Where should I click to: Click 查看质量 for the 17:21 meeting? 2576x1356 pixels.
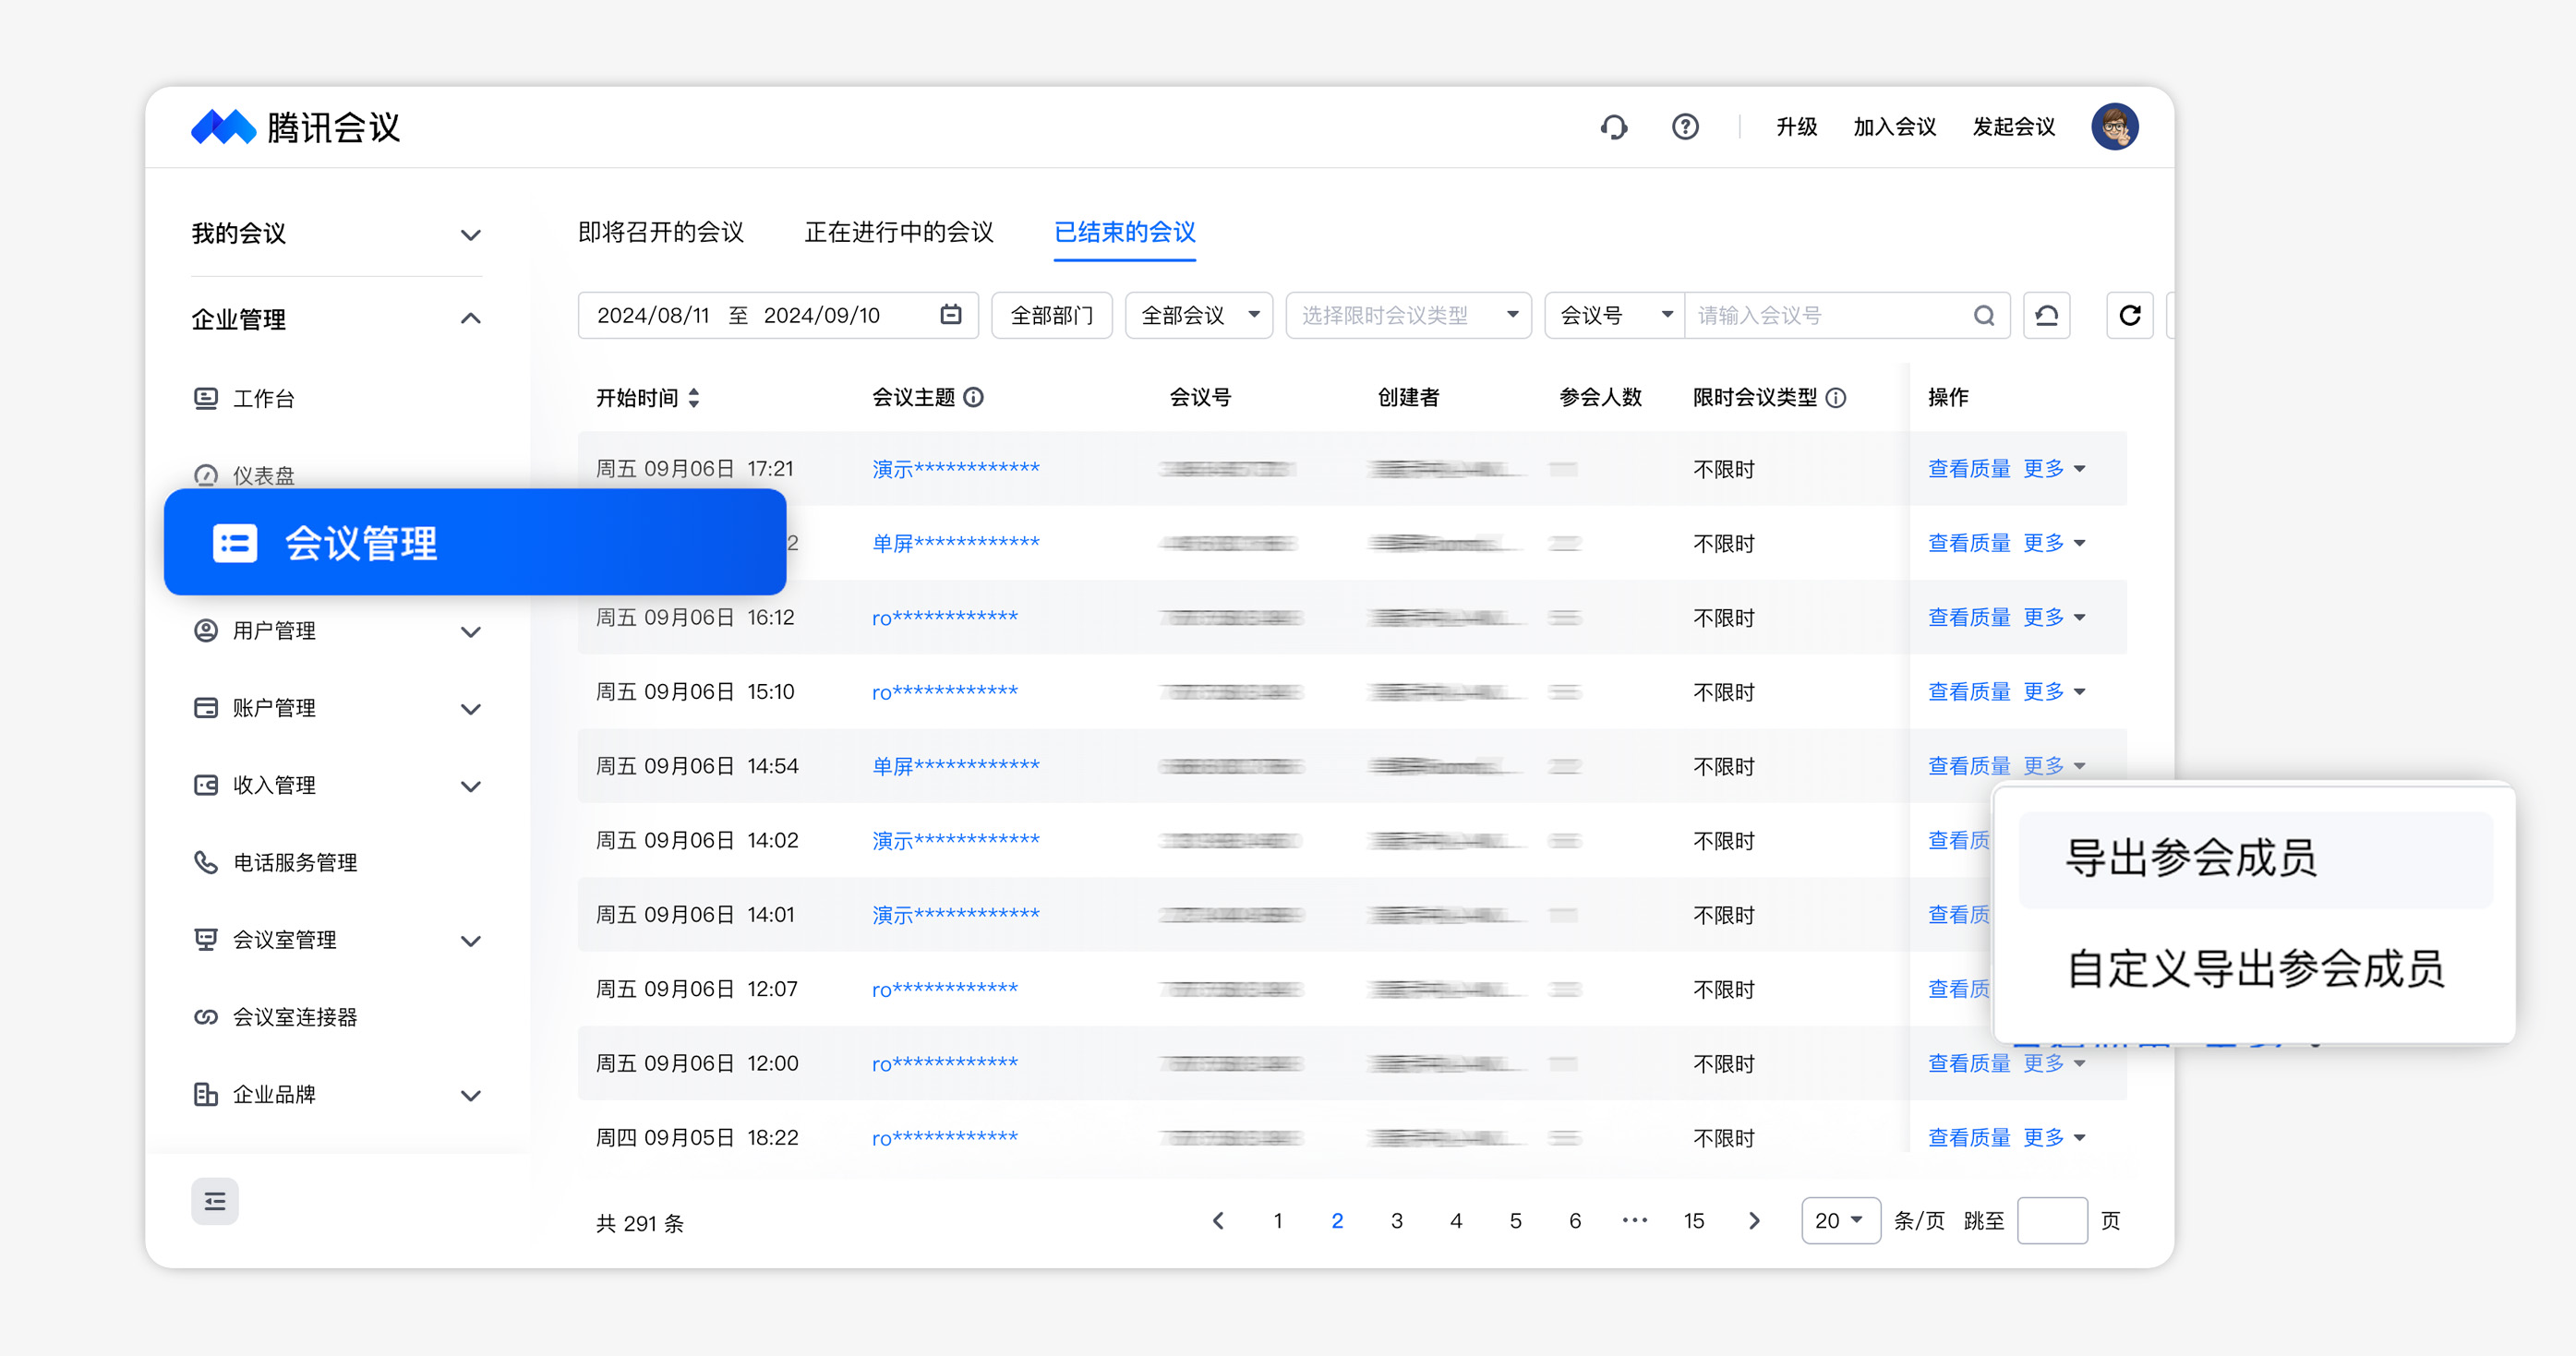[x=1968, y=469]
